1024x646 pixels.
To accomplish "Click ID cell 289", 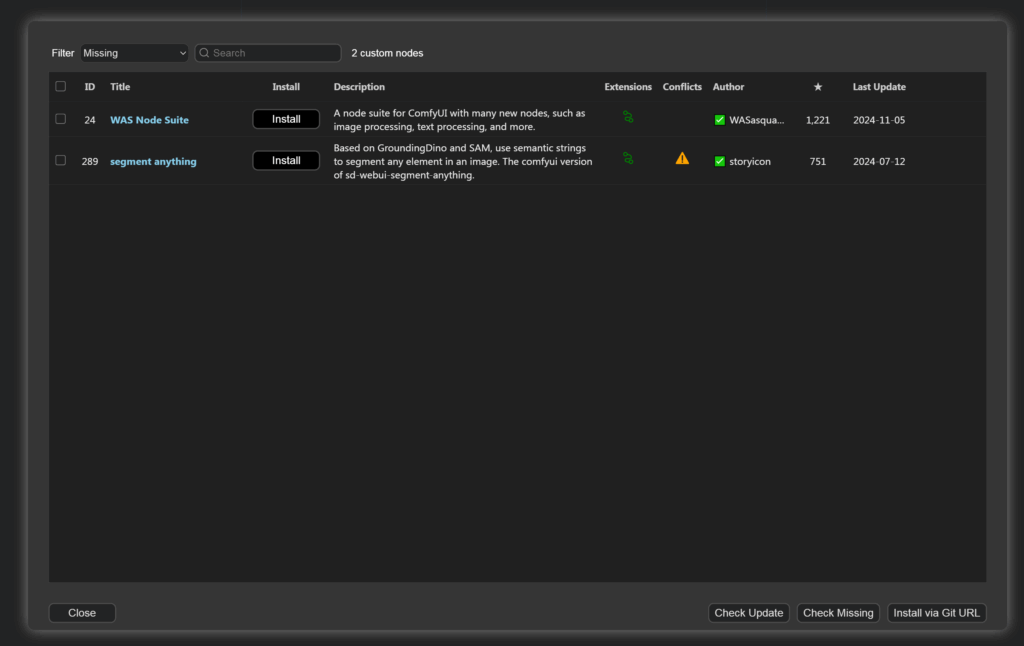I will coord(89,161).
